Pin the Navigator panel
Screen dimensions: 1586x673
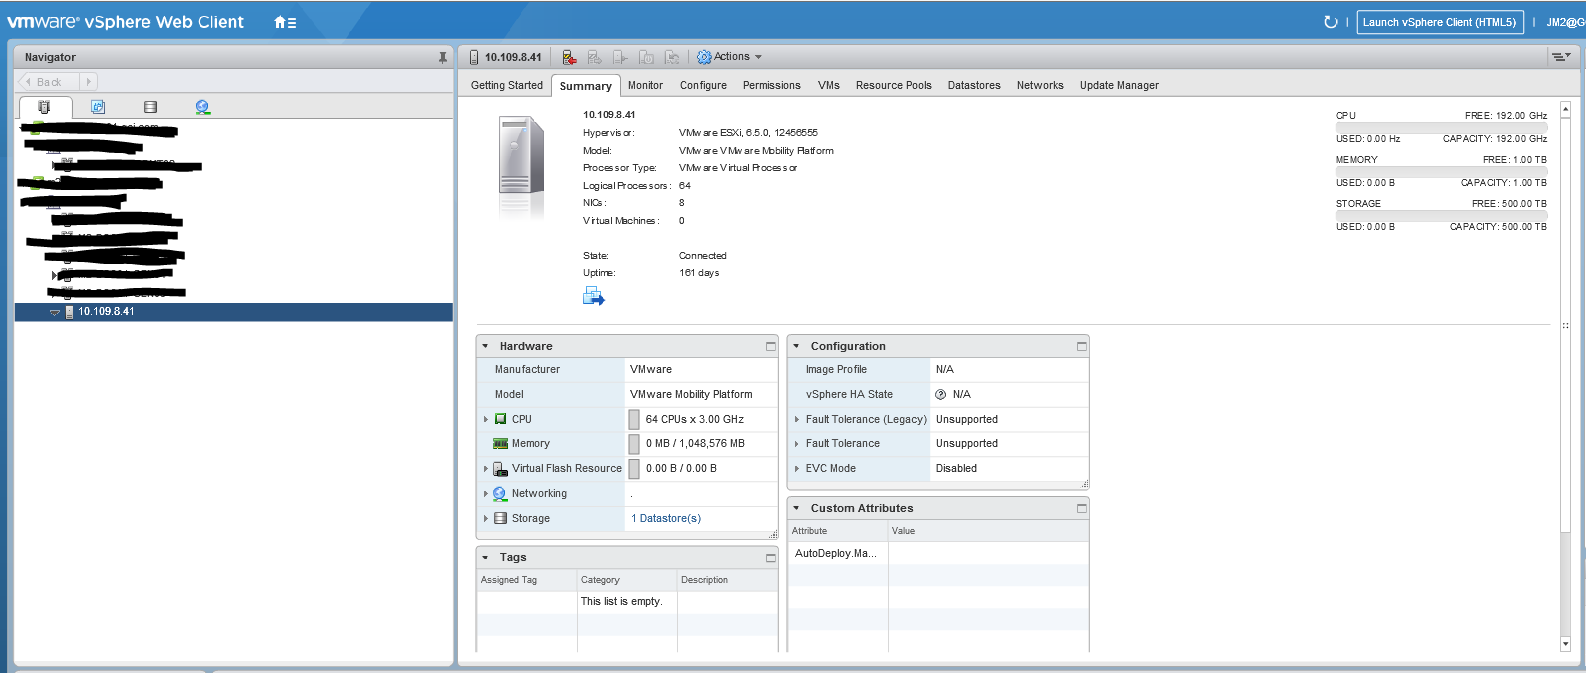(x=442, y=58)
